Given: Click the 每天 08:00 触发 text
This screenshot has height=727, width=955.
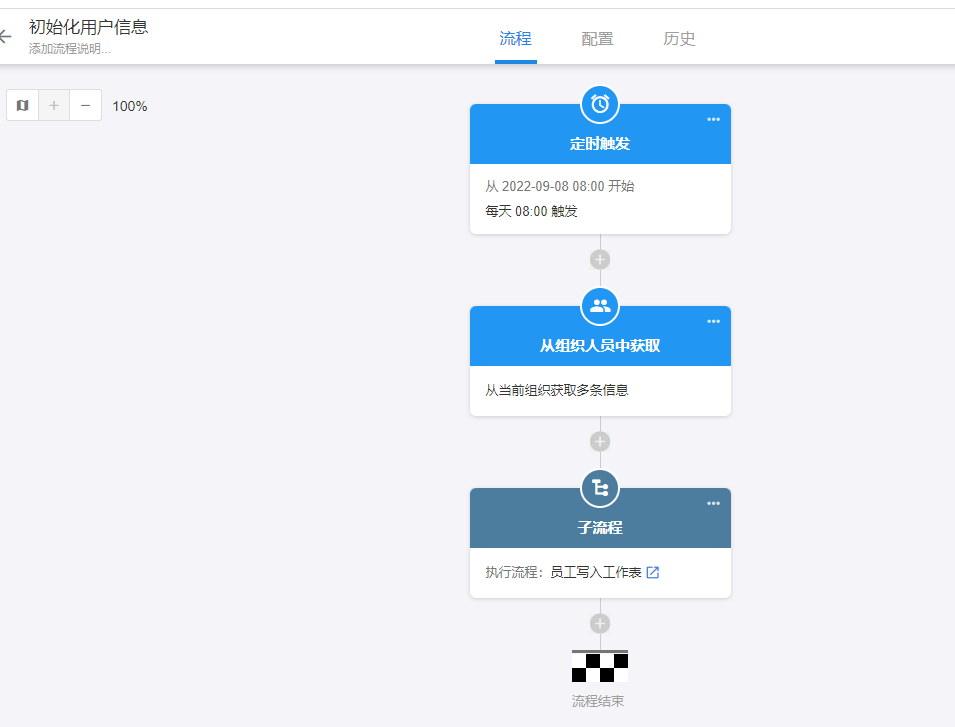Looking at the screenshot, I should (x=531, y=211).
